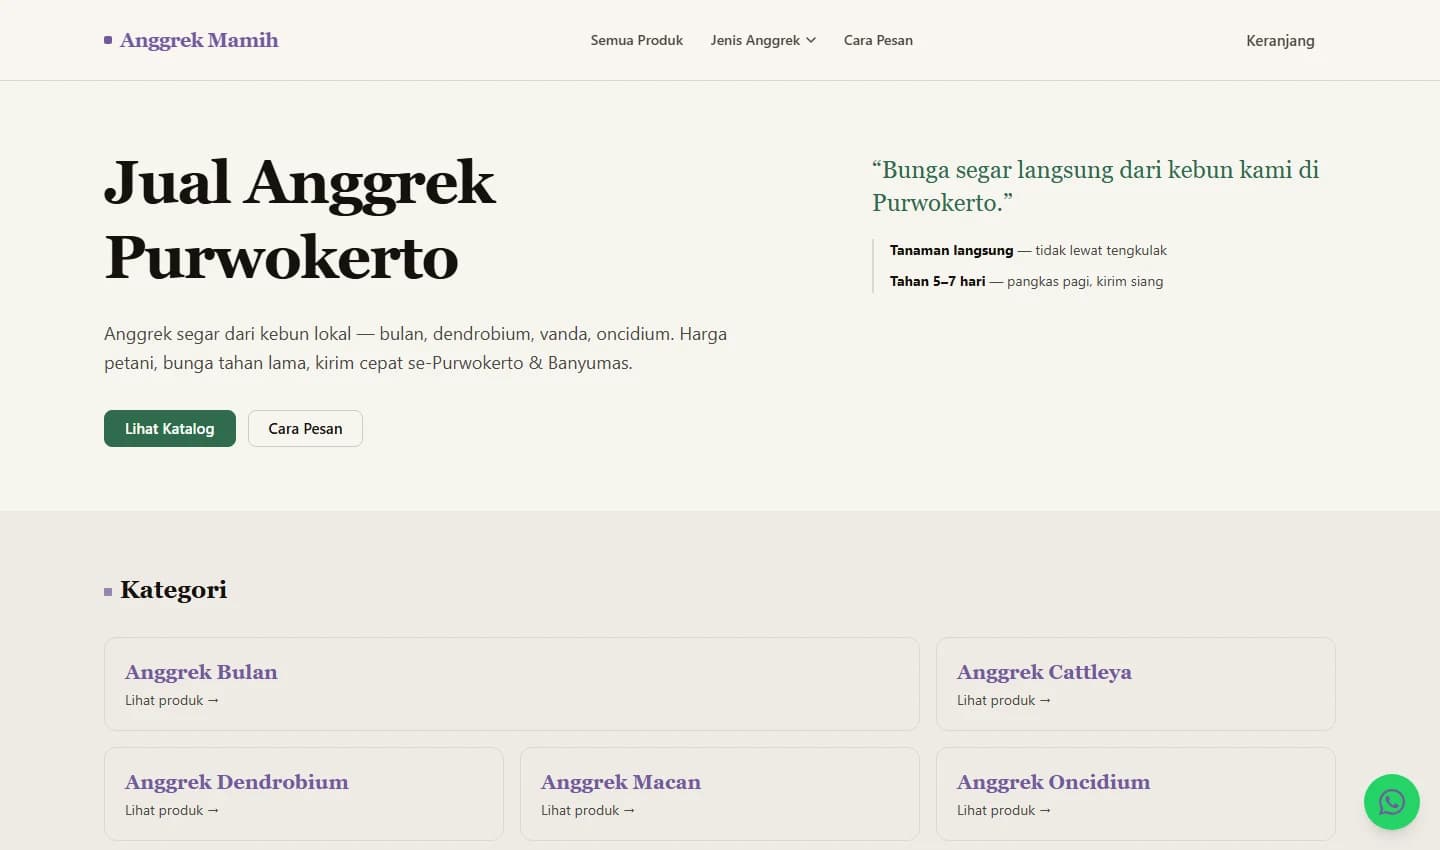This screenshot has width=1440, height=850.
Task: Click the outlined Cara Pesan hero button
Action: (305, 428)
